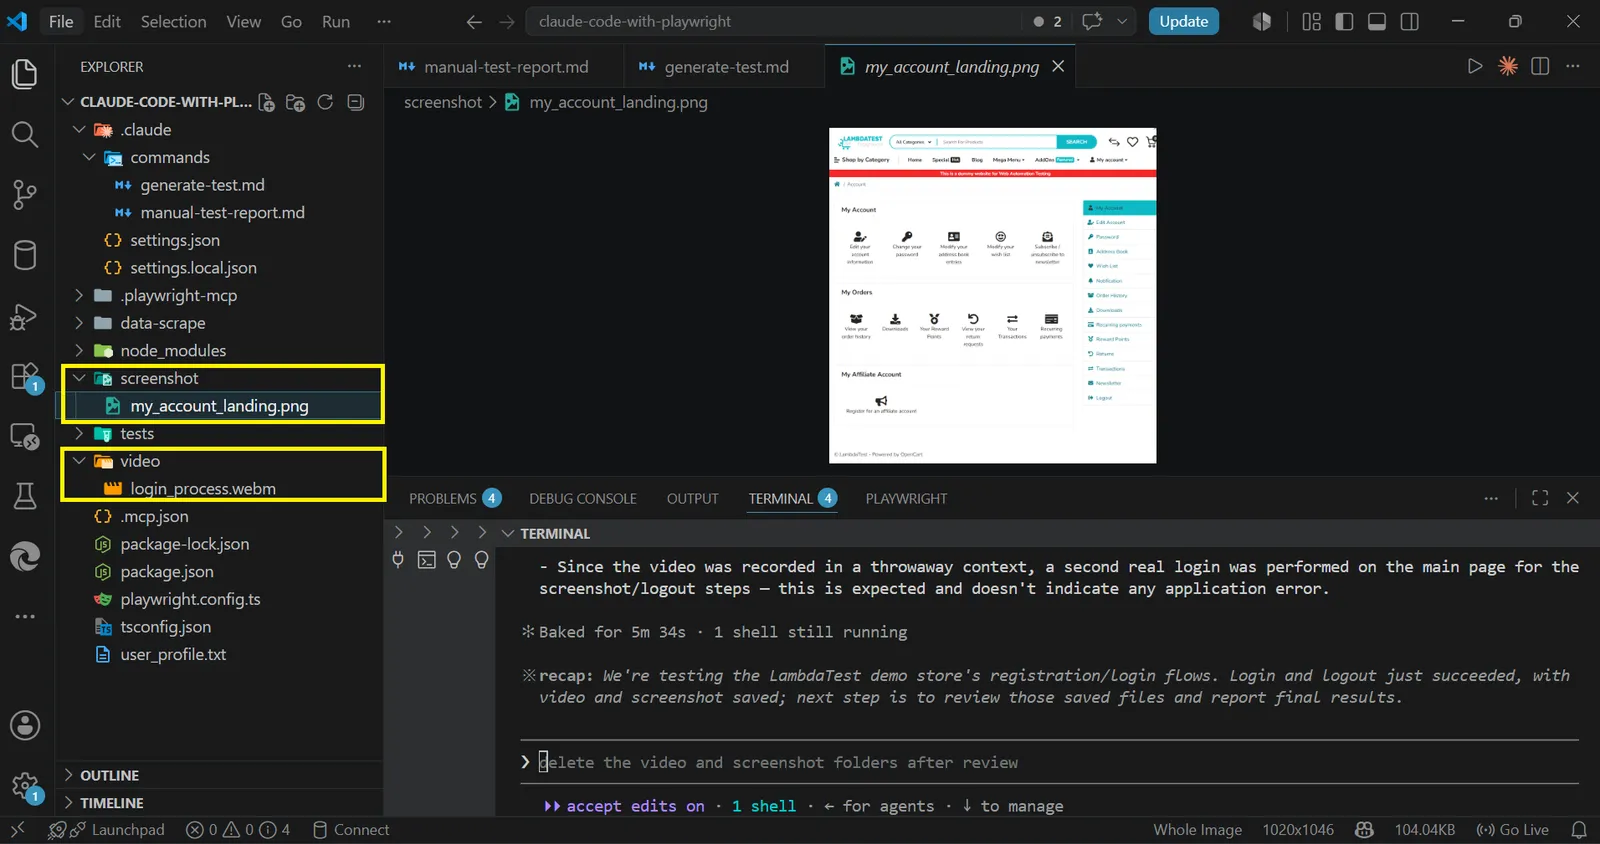Open Run and Debug view
Image resolution: width=1600 pixels, height=844 pixels.
(25, 317)
